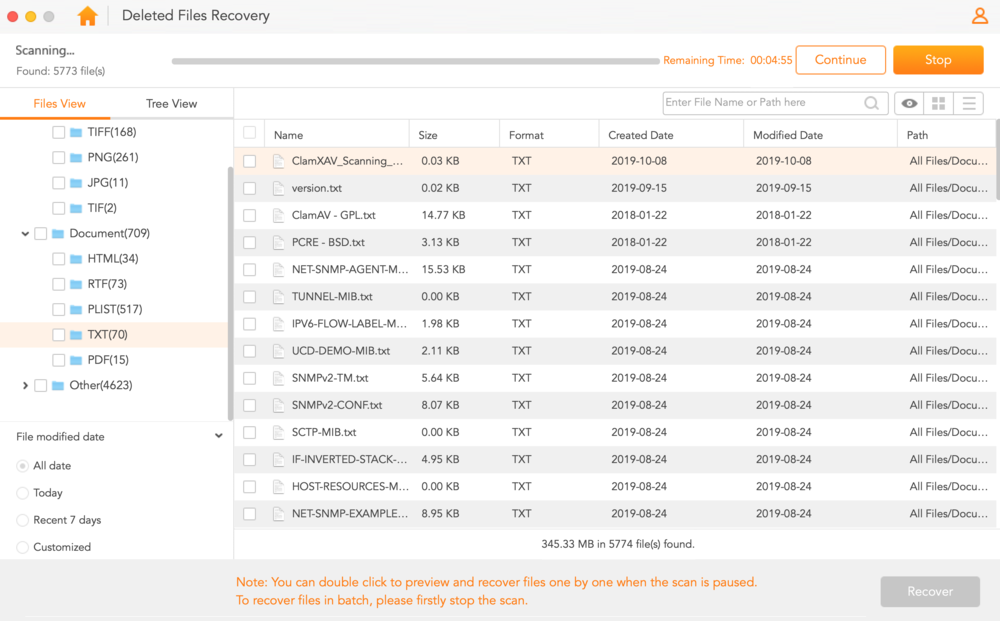Image resolution: width=1000 pixels, height=621 pixels.
Task: Sort by the Path column header
Action: click(917, 135)
